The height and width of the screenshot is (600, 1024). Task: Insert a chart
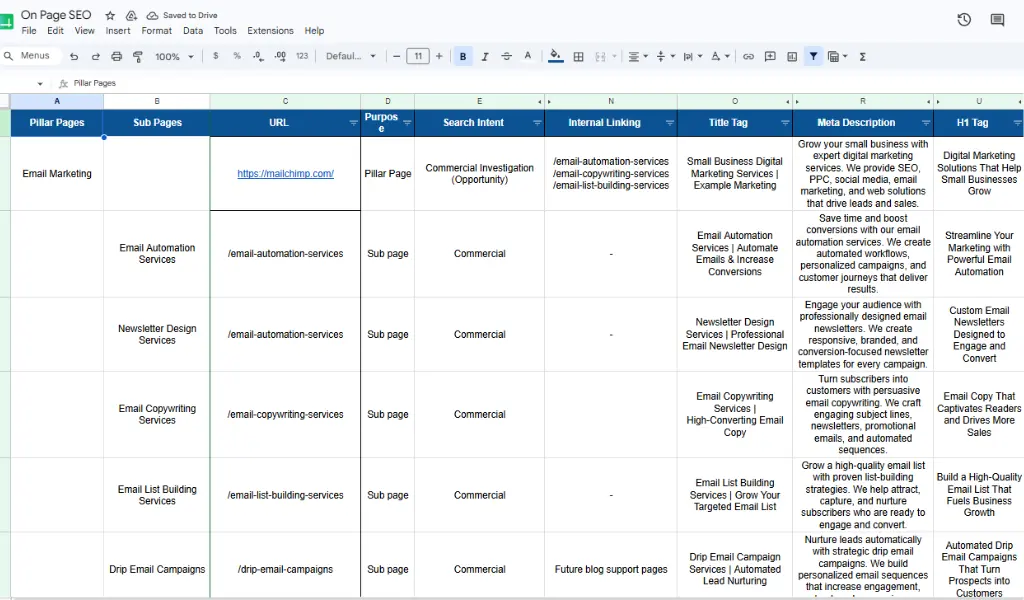[792, 57]
